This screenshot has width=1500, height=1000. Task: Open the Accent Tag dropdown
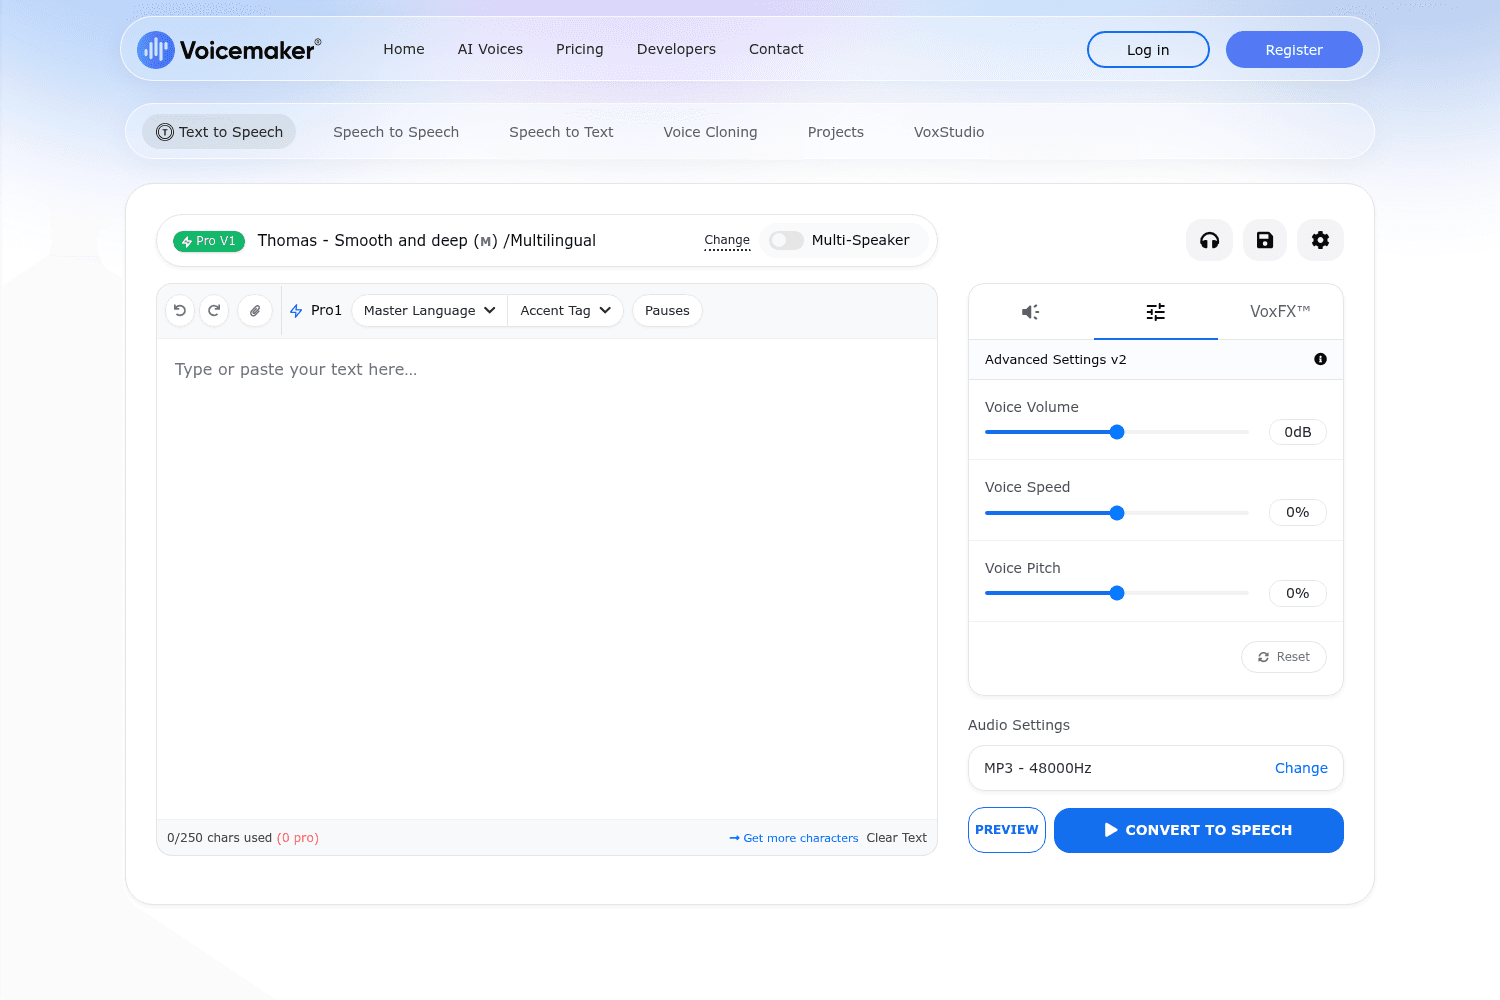click(x=566, y=311)
